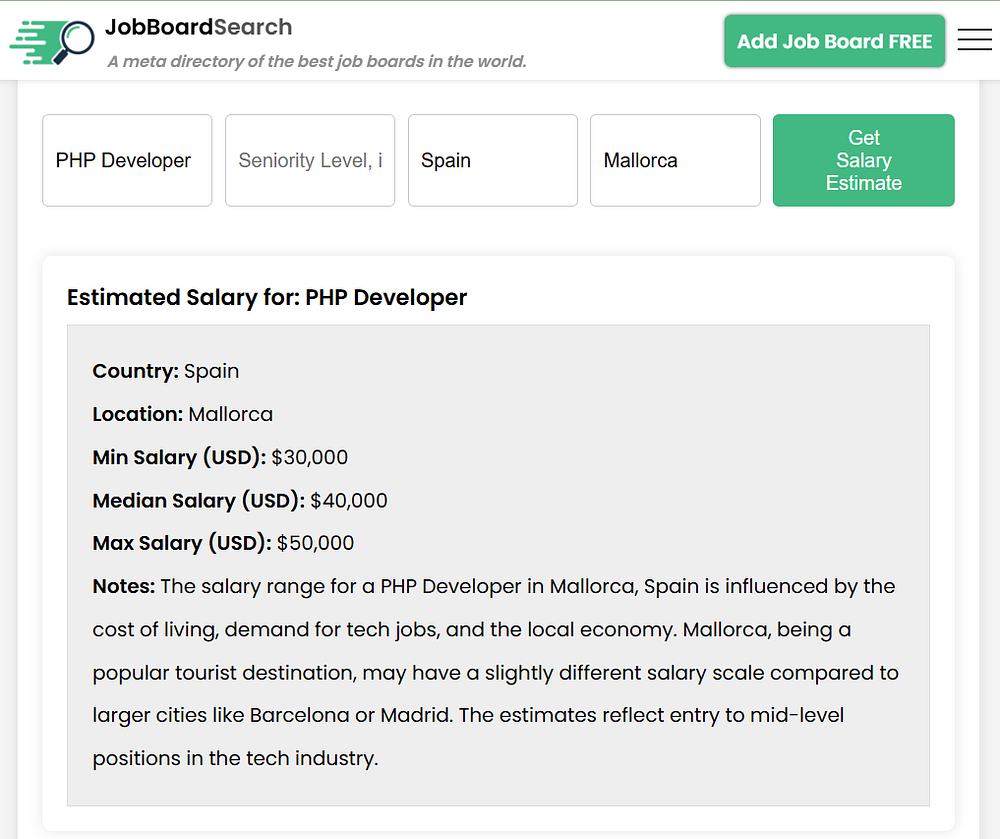The height and width of the screenshot is (839, 1000).
Task: Click the Notes label in results
Action: coord(123,586)
